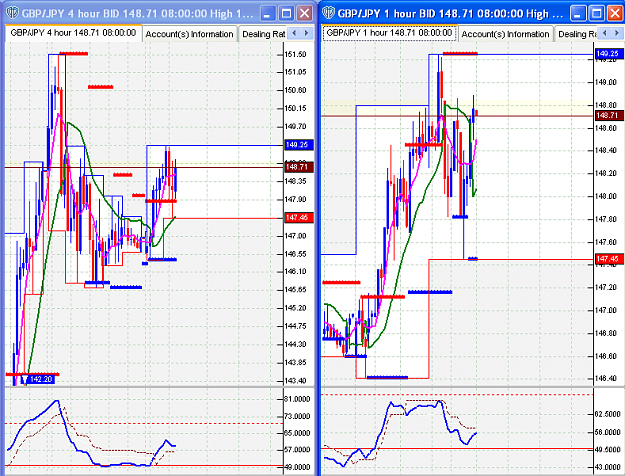Click the 149.25 blue price label on 4 hour chart

click(x=299, y=145)
